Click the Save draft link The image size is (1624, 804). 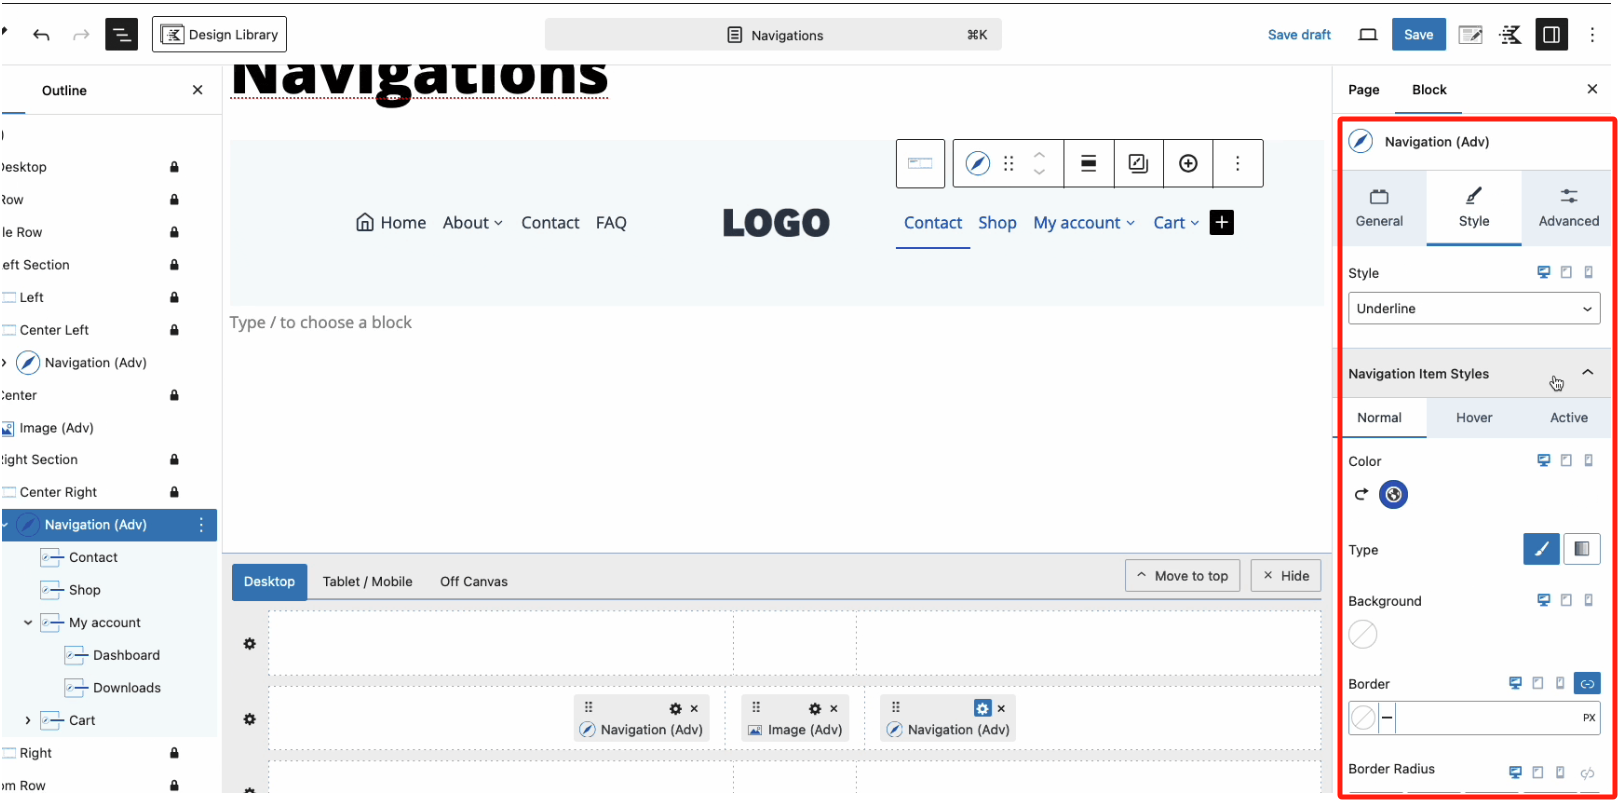[x=1298, y=35]
